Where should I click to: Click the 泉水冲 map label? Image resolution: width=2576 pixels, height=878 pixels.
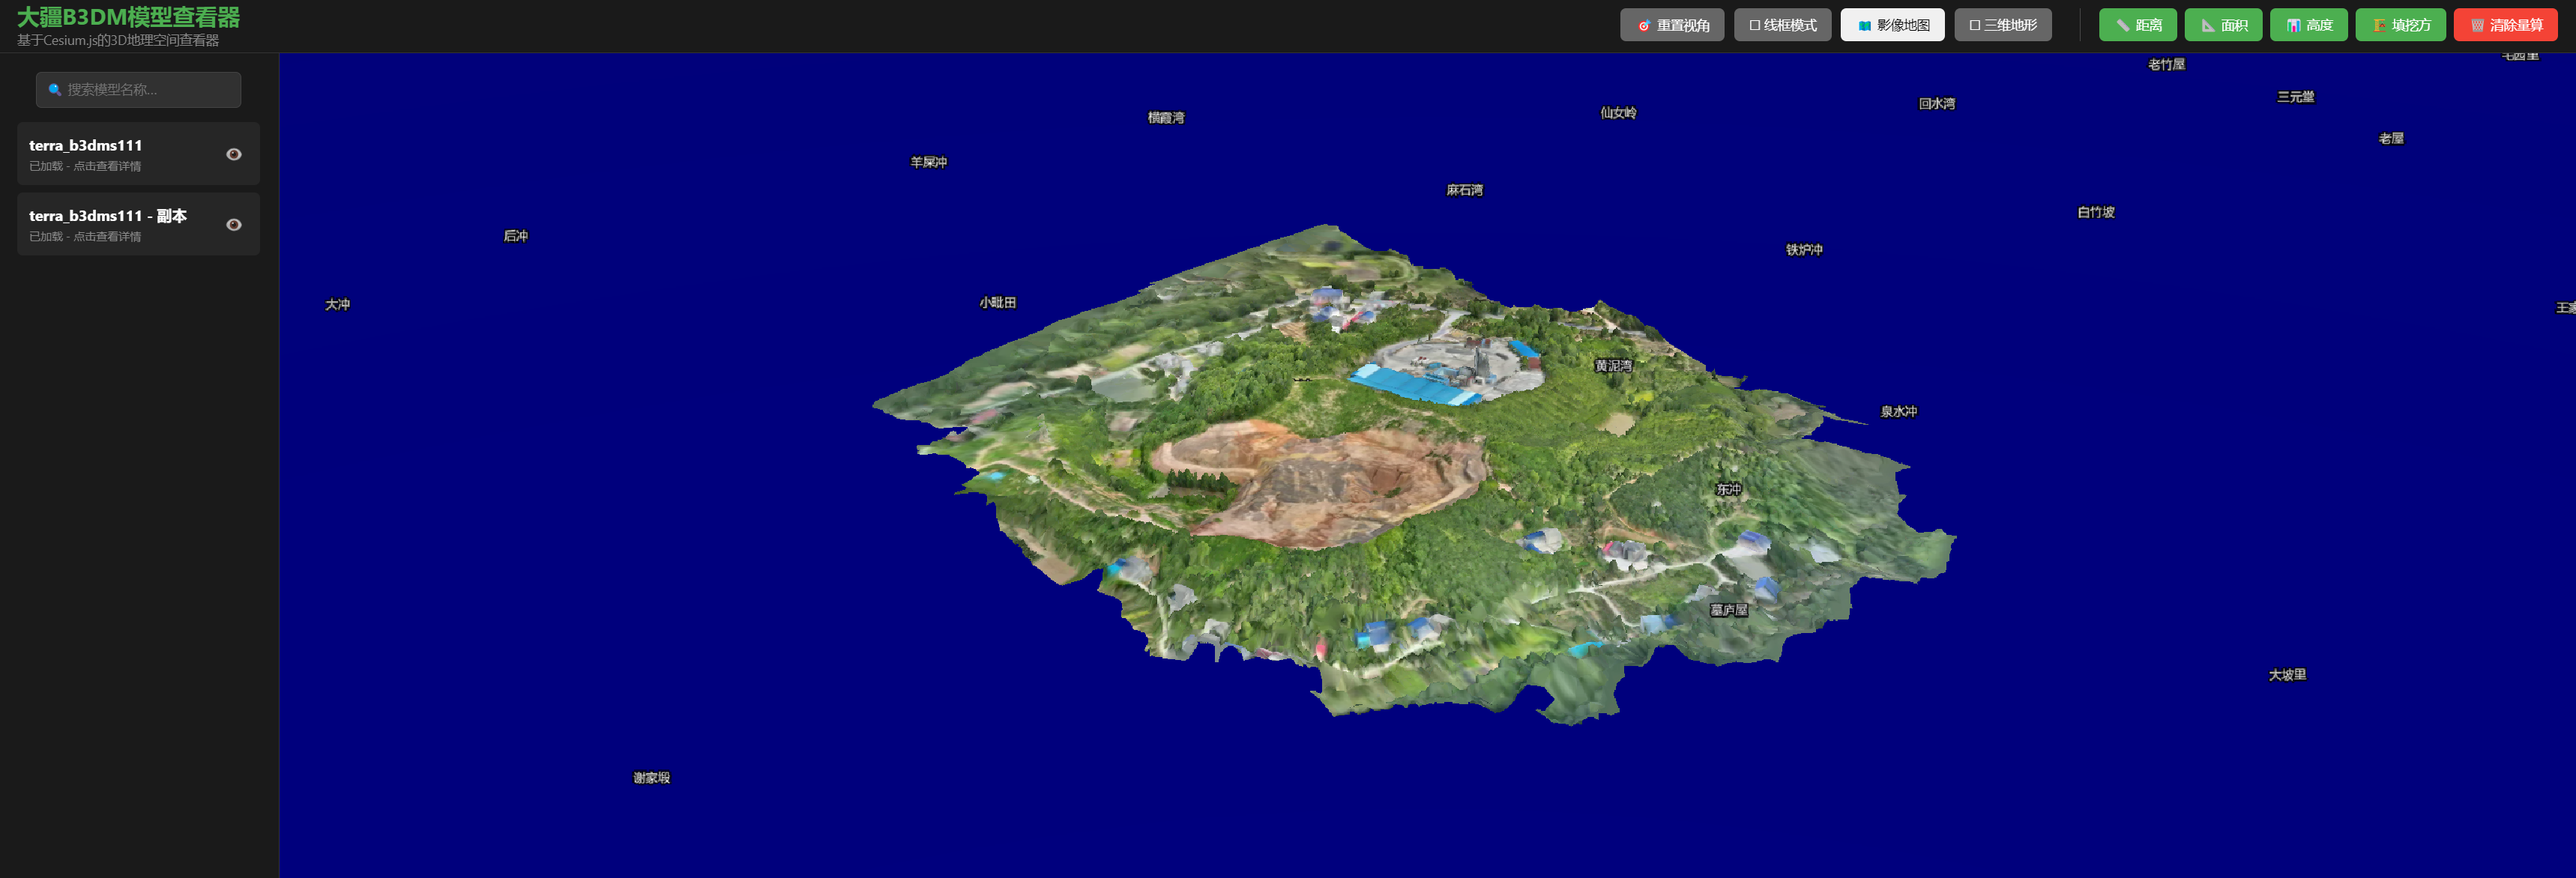pyautogui.click(x=1898, y=411)
